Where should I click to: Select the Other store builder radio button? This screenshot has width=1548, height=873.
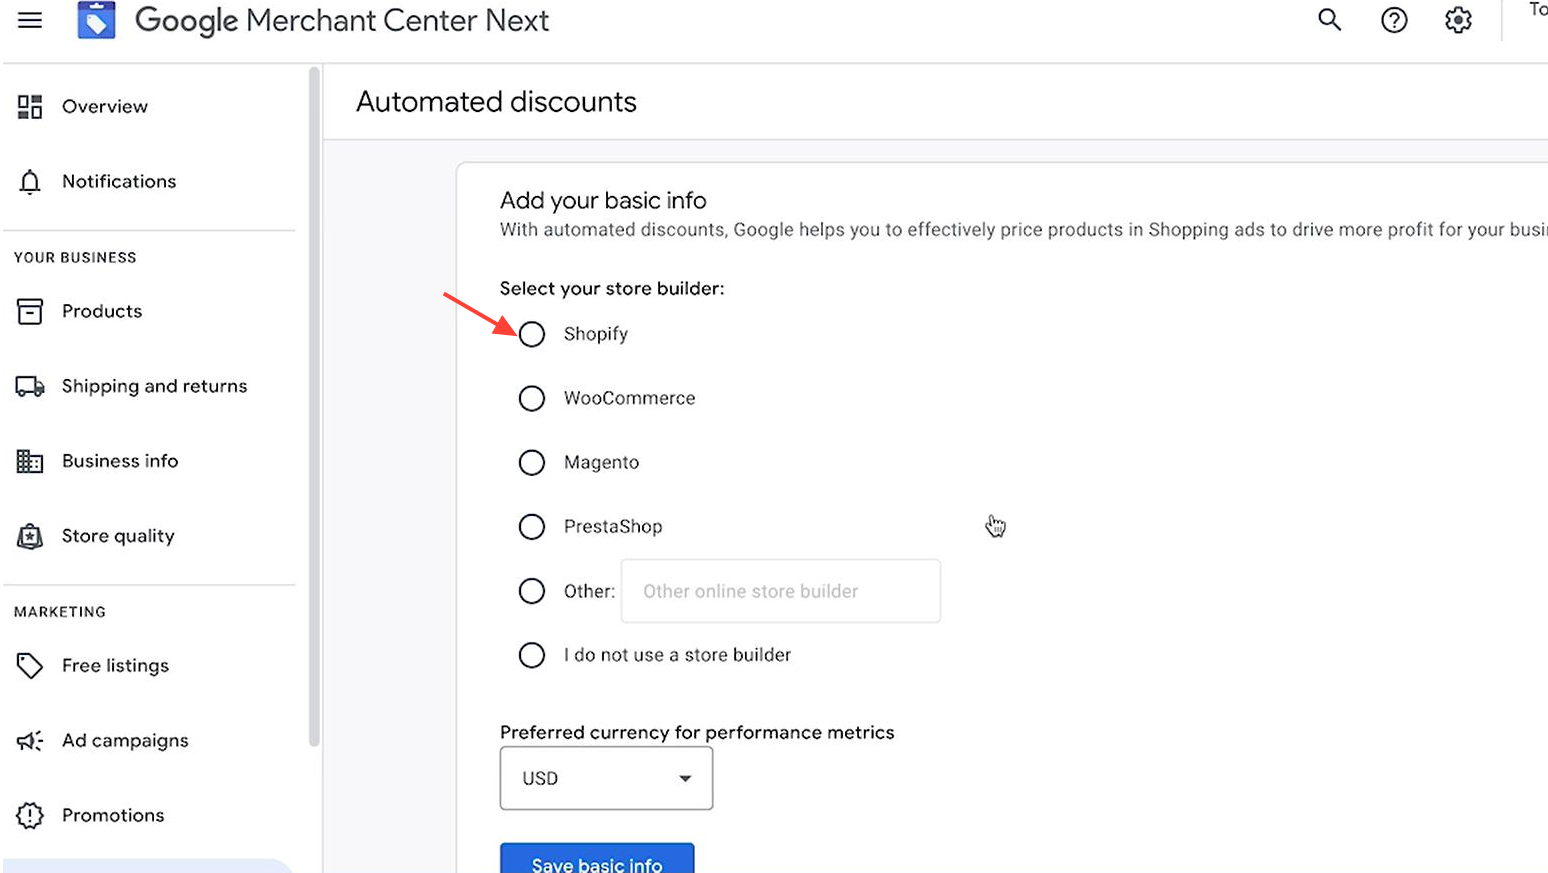point(532,591)
